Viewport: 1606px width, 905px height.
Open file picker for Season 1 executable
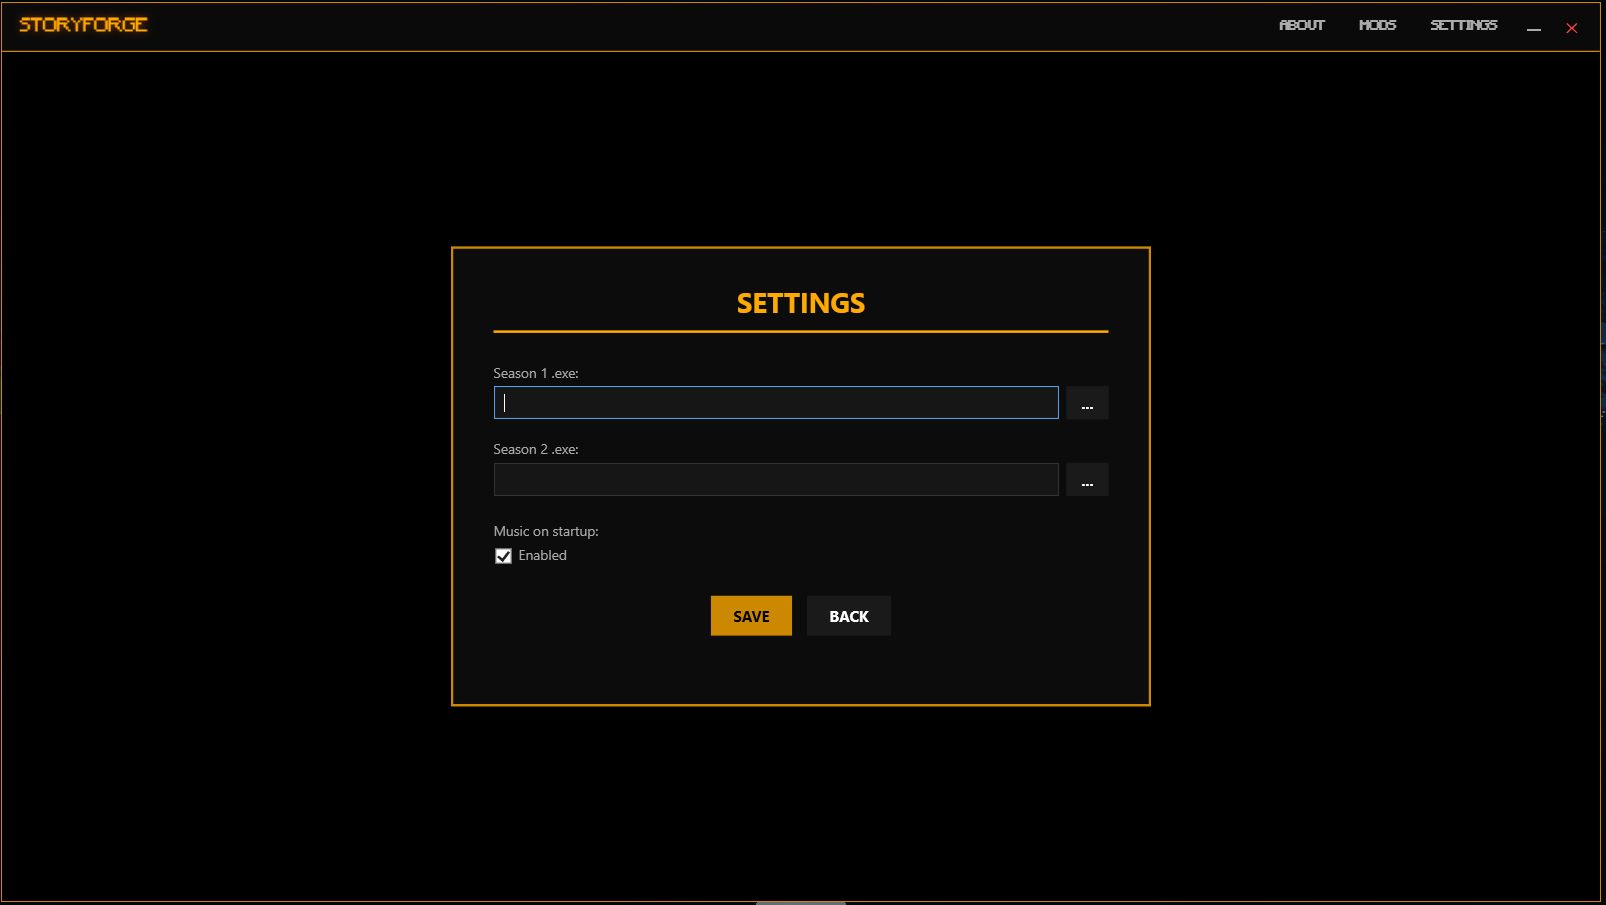1087,402
